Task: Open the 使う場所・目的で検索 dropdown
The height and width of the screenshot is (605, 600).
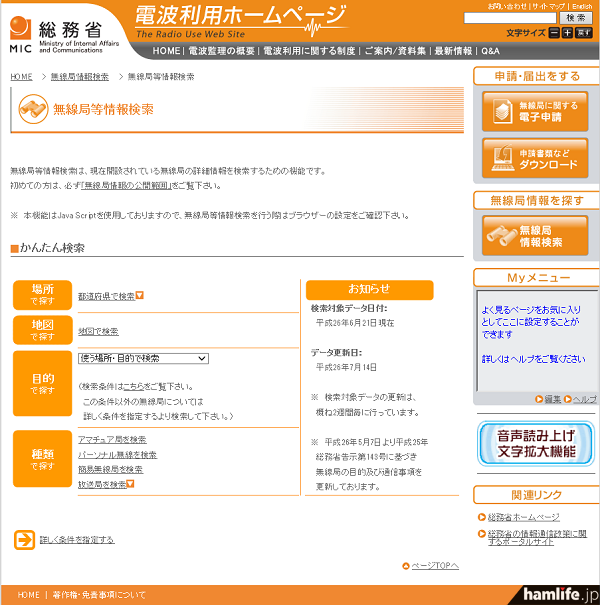Action: click(x=143, y=358)
